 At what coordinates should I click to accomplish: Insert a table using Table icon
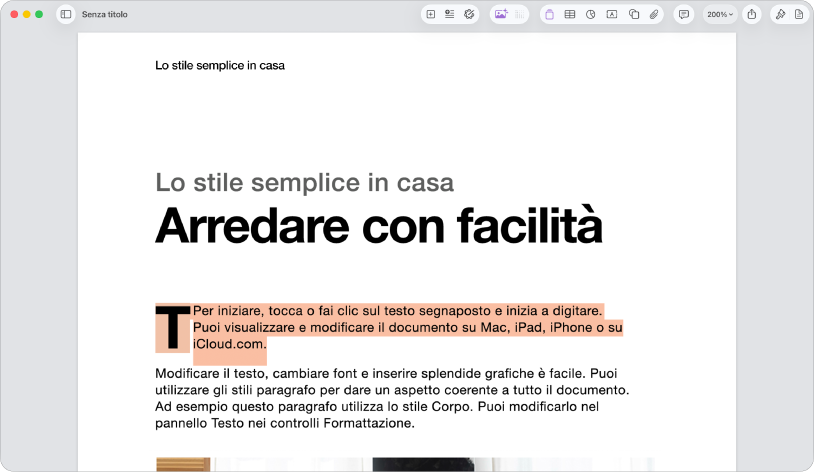coord(570,15)
